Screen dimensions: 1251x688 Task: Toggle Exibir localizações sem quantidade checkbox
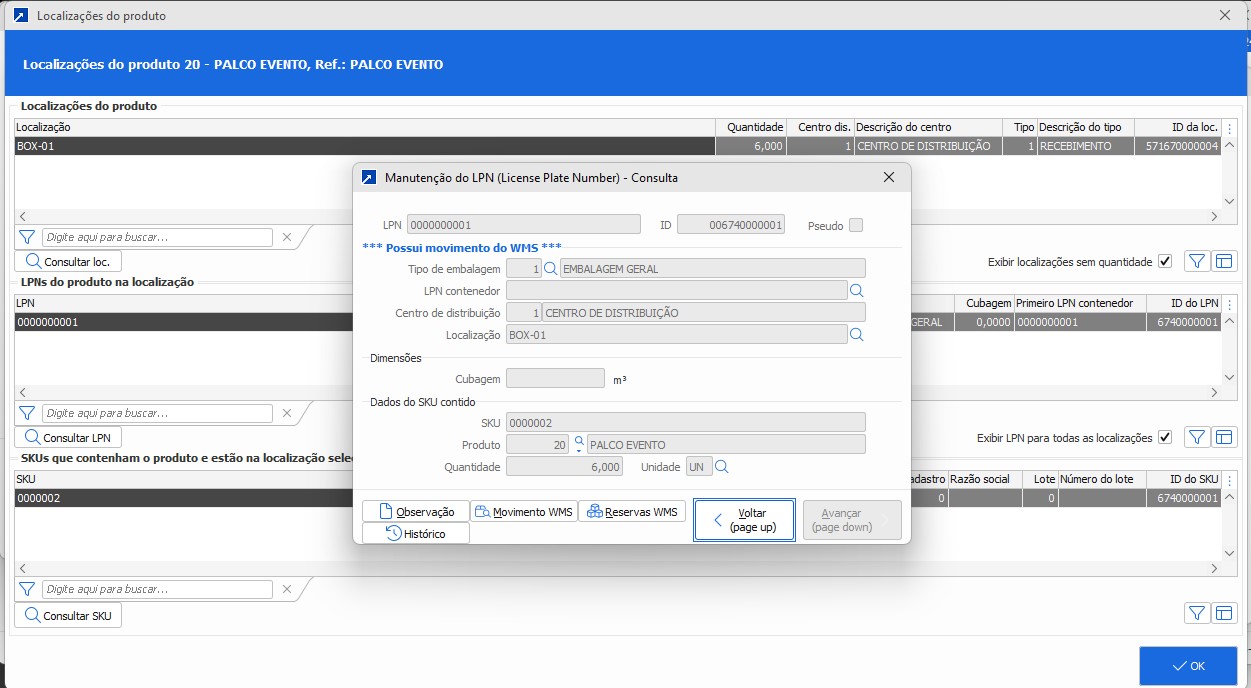tap(1164, 262)
